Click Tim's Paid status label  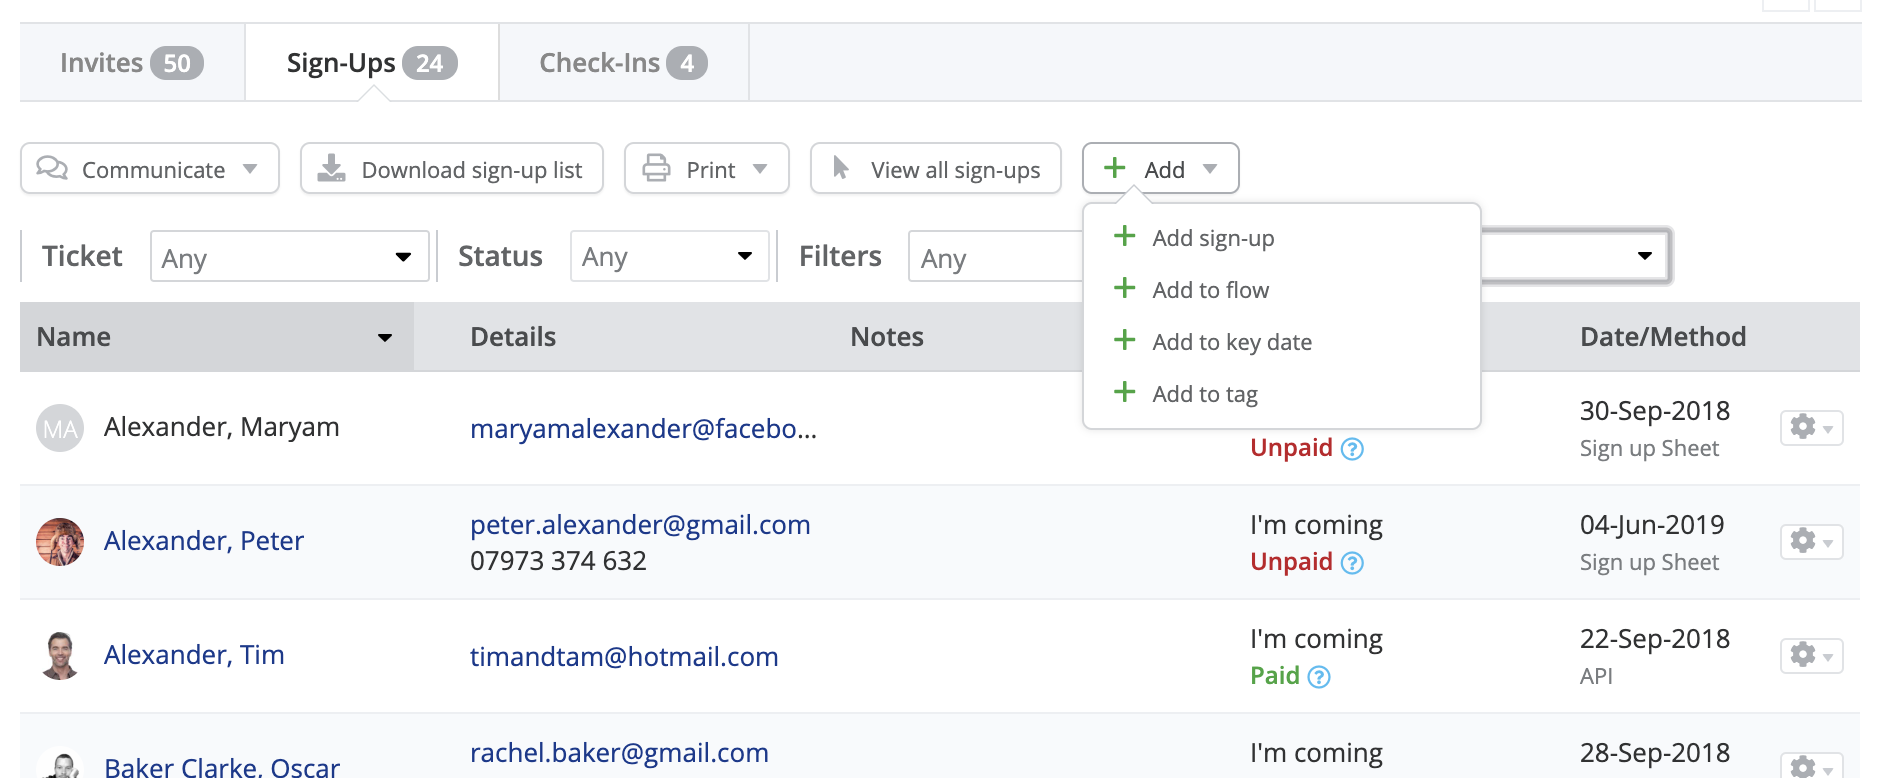1275,676
